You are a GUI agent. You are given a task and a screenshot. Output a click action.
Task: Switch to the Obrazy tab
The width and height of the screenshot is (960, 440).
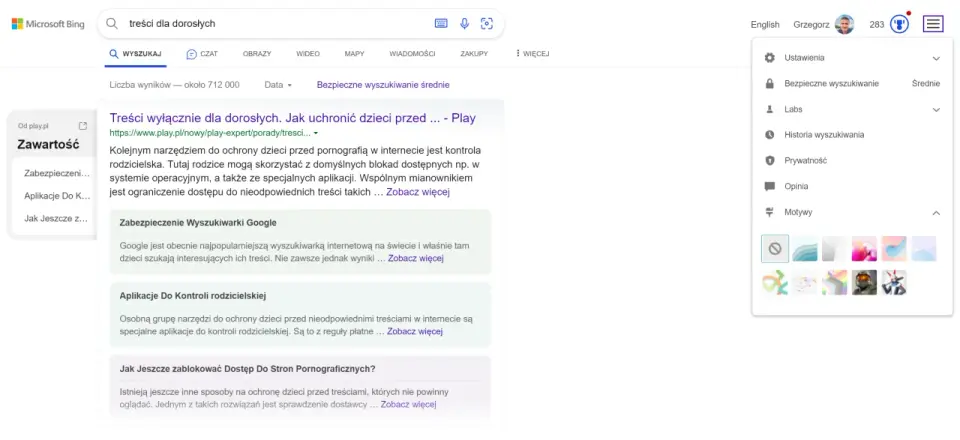257,54
